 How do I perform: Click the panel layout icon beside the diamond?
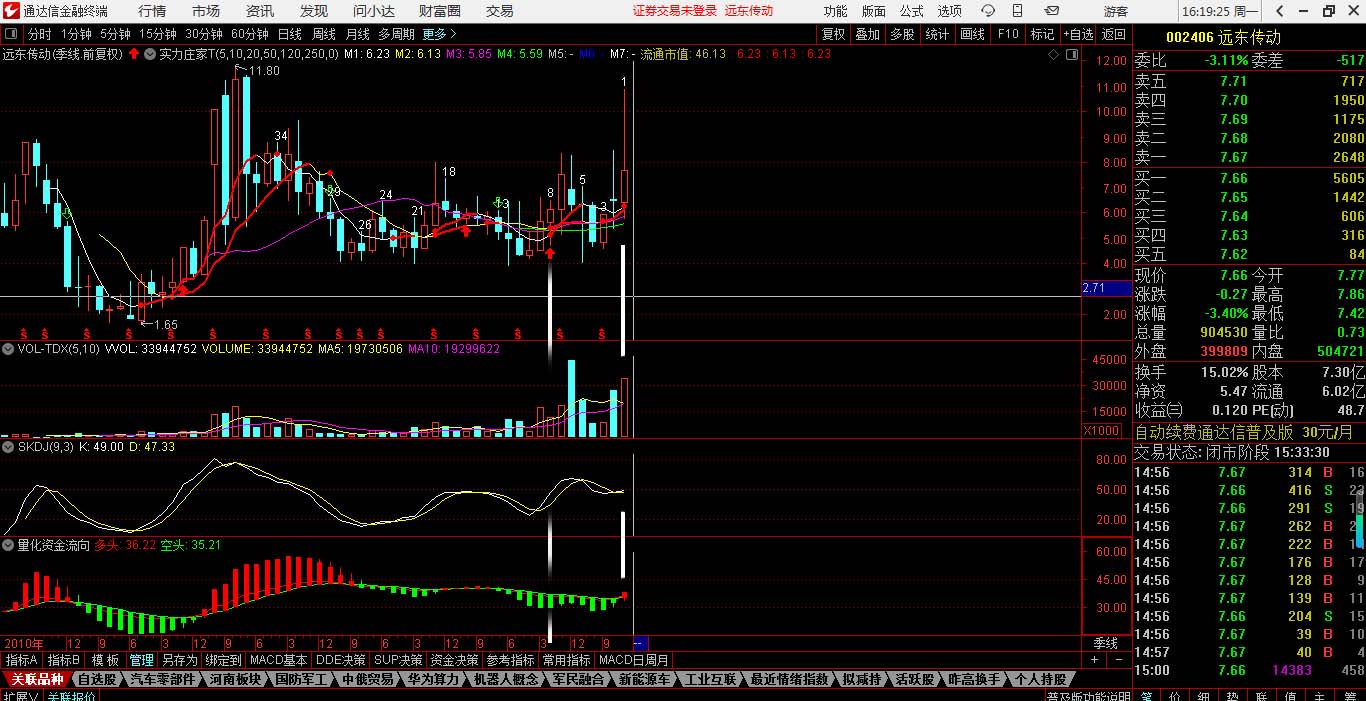[1071, 55]
